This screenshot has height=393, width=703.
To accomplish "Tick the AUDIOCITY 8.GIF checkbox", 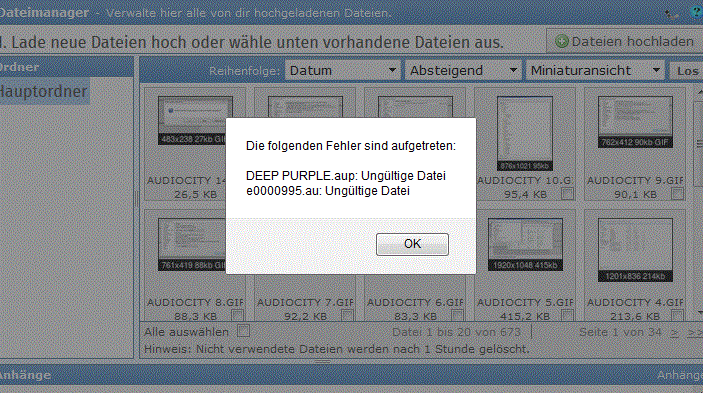I will click(238, 315).
